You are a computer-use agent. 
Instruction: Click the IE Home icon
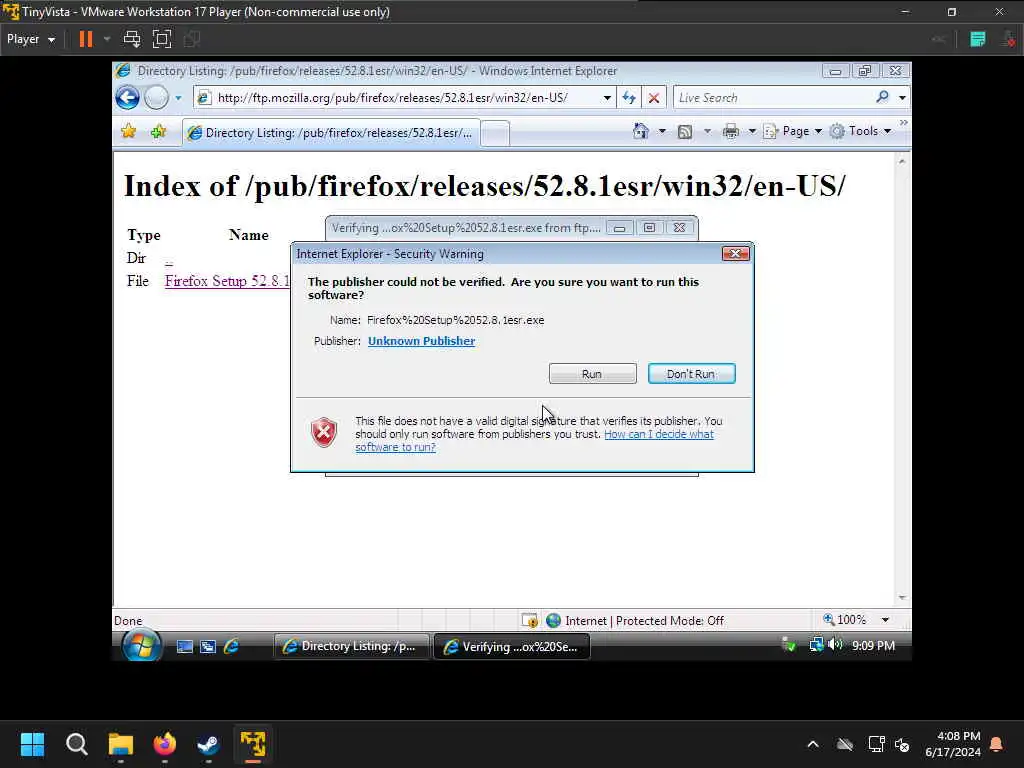pyautogui.click(x=641, y=131)
